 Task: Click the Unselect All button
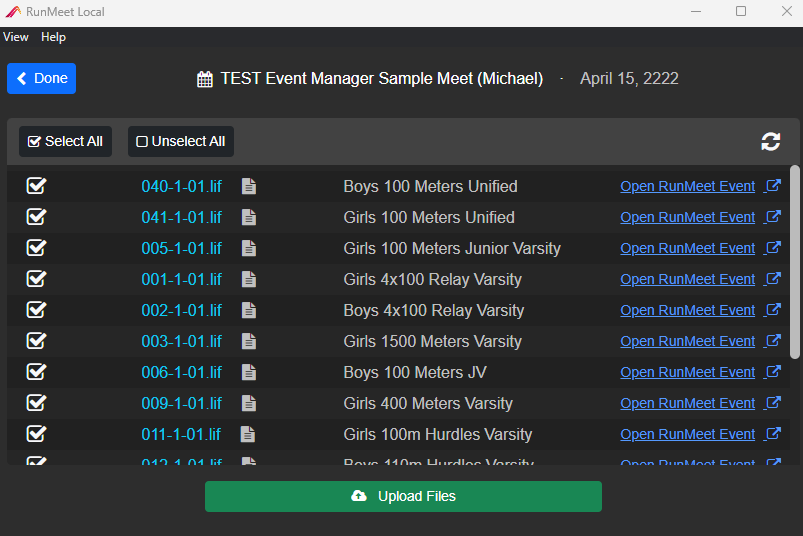[181, 141]
